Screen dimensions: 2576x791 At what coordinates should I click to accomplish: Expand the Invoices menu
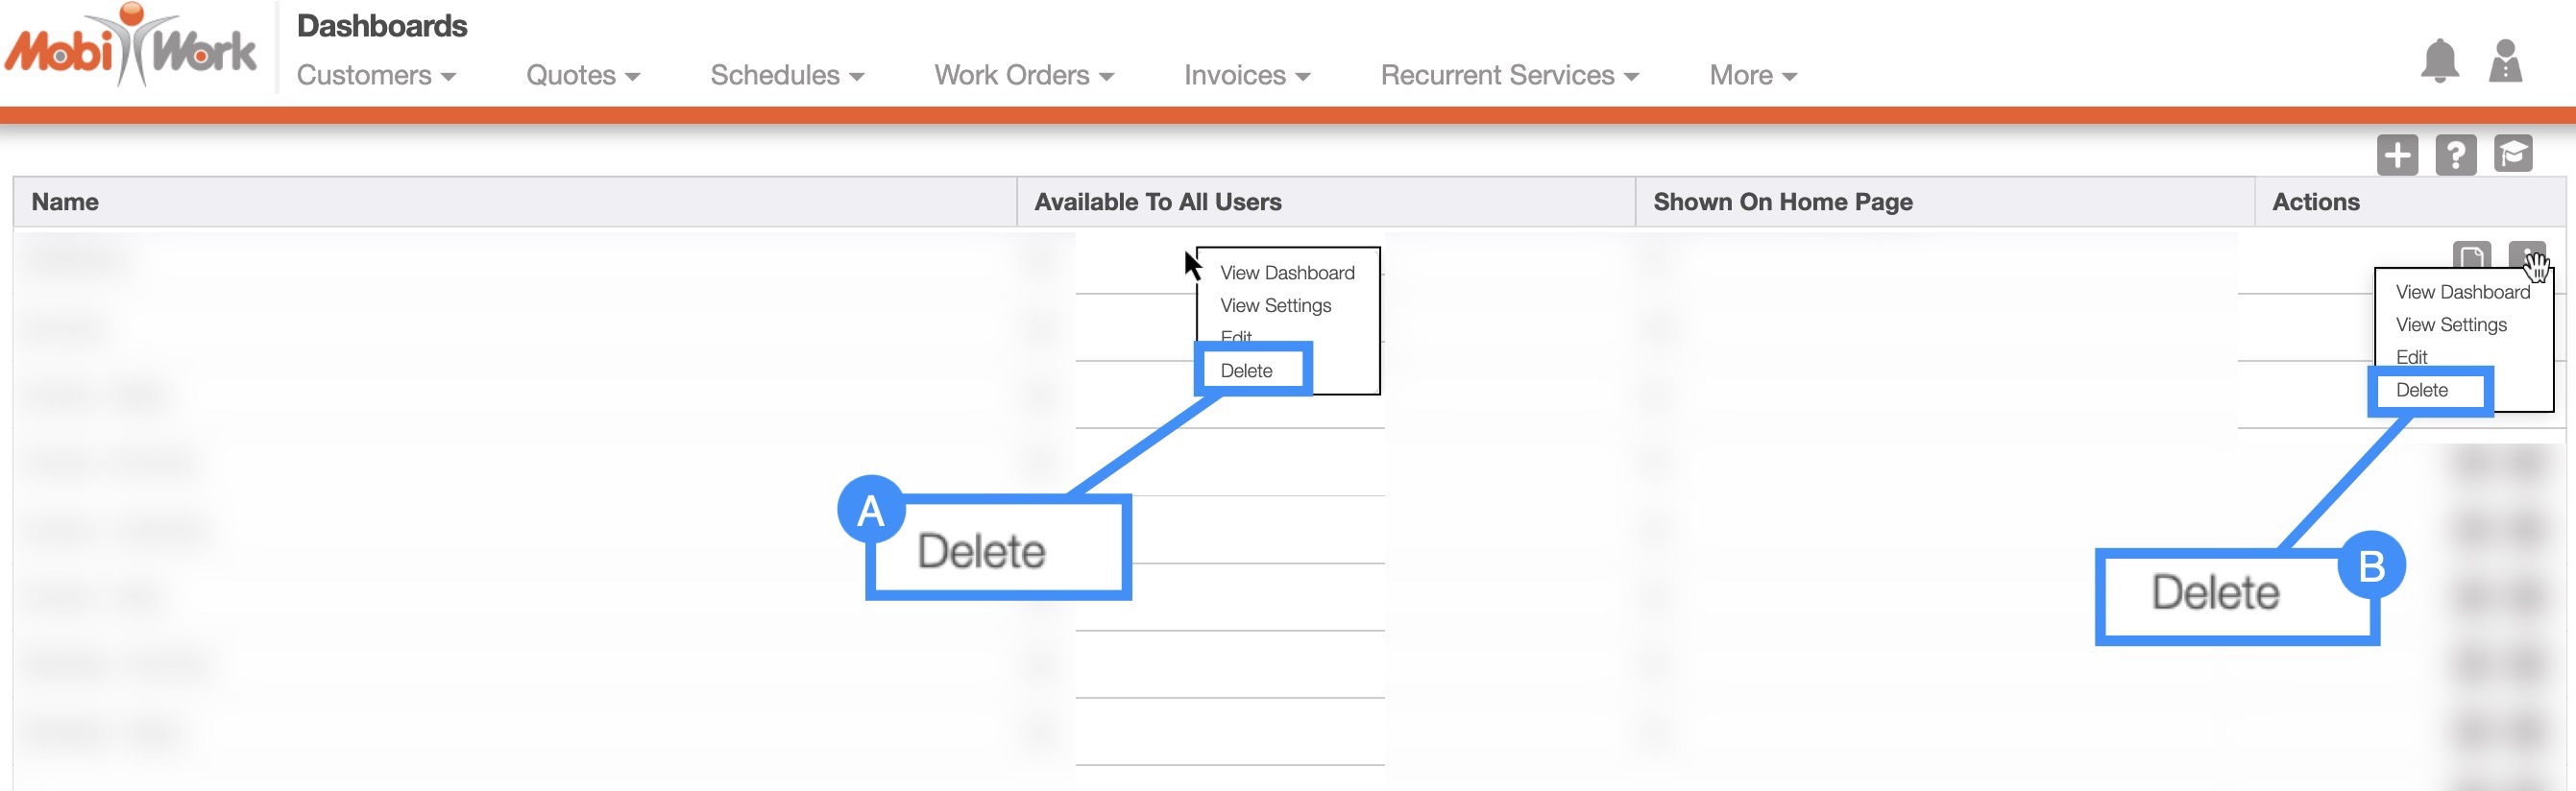1246,76
